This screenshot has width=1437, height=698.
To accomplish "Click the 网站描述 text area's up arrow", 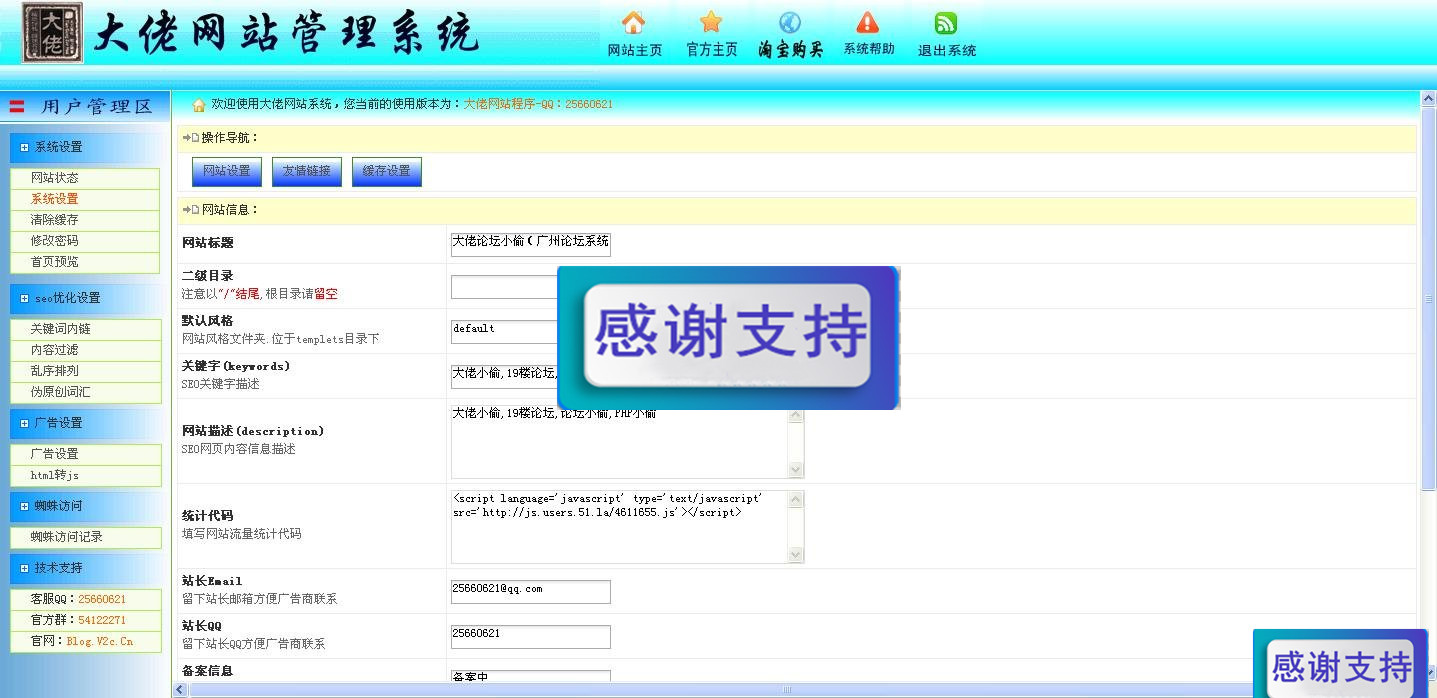I will pyautogui.click(x=796, y=415).
